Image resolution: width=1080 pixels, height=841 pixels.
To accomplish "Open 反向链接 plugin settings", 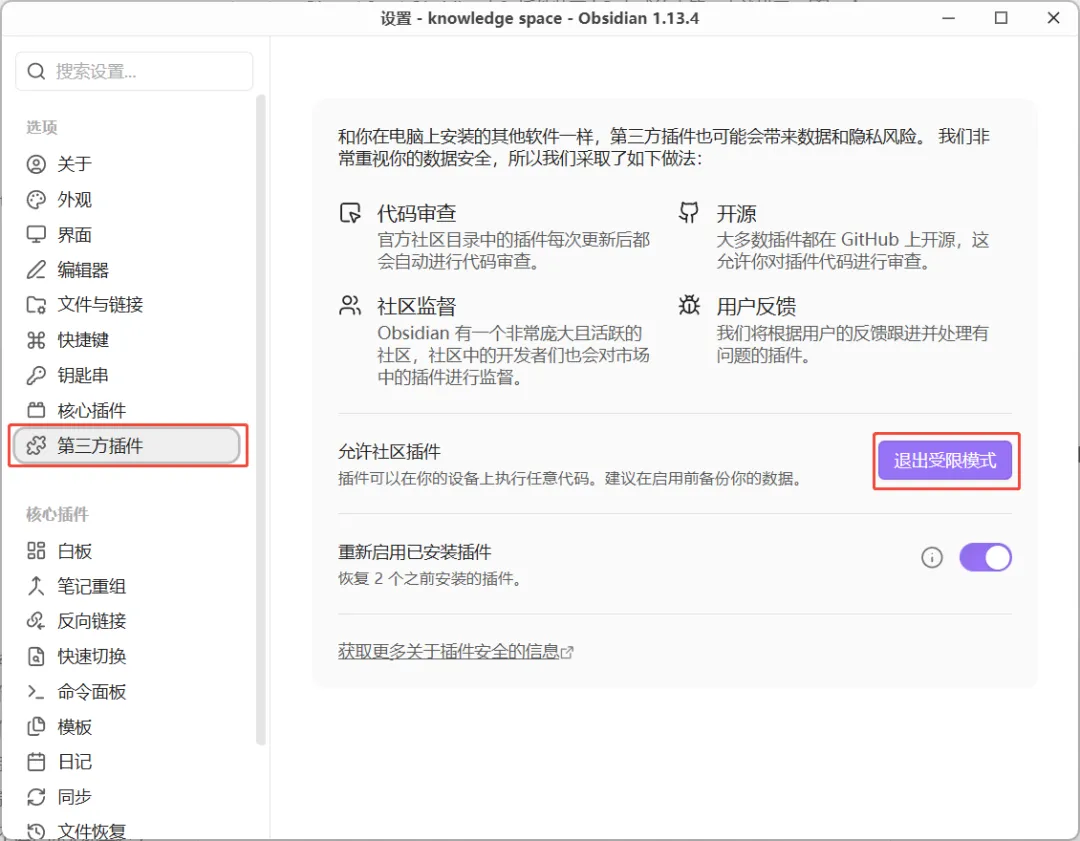I will click(x=127, y=621).
